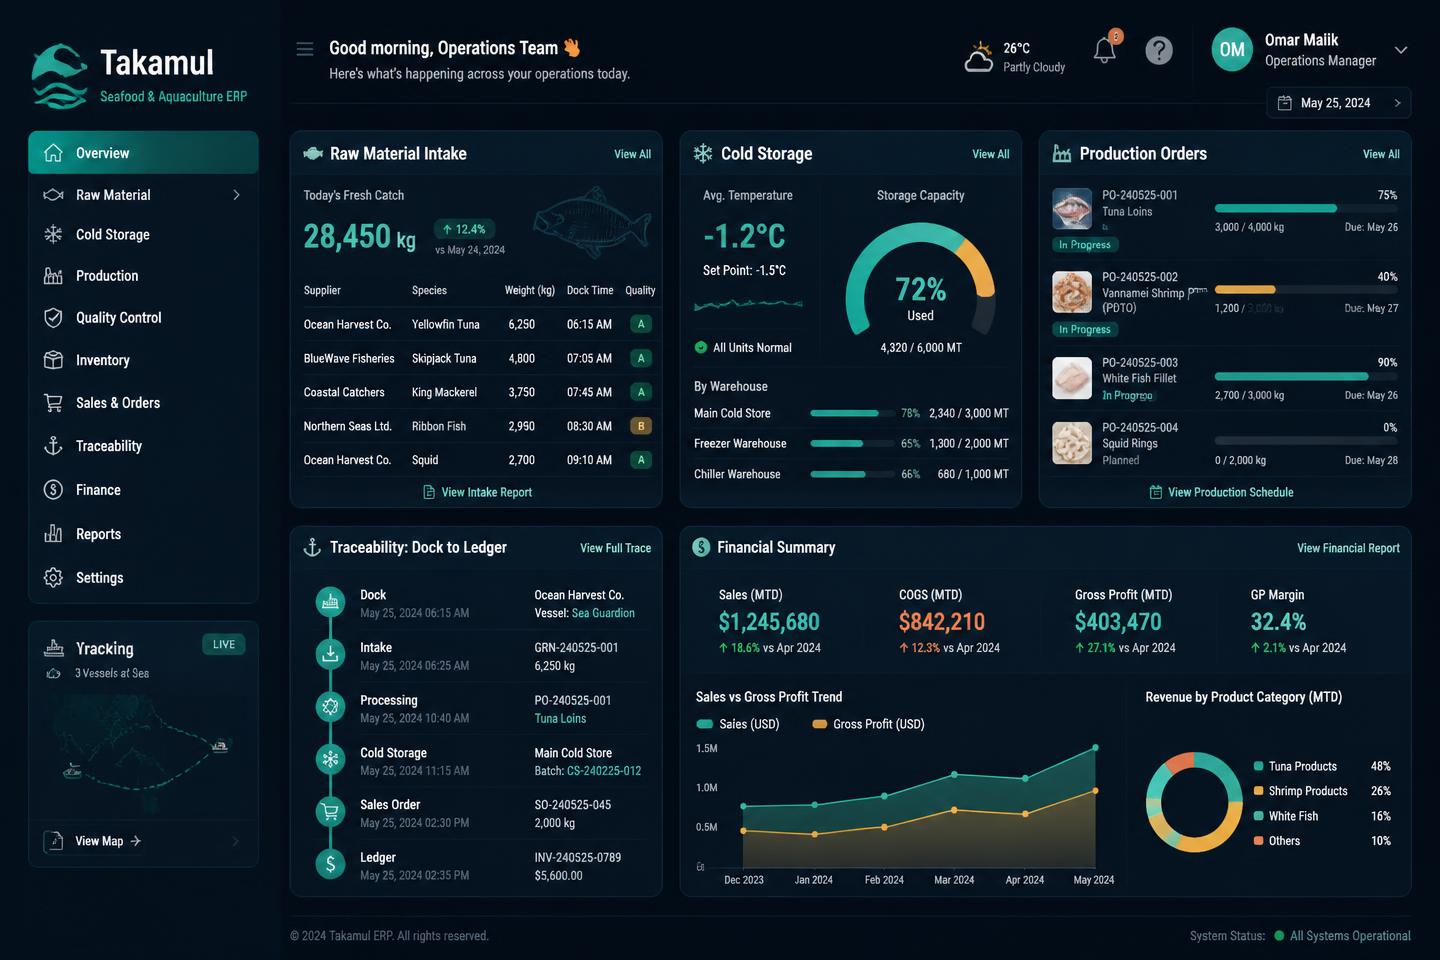Viewport: 1440px width, 960px height.
Task: Open View Financial Report link
Action: pyautogui.click(x=1348, y=548)
